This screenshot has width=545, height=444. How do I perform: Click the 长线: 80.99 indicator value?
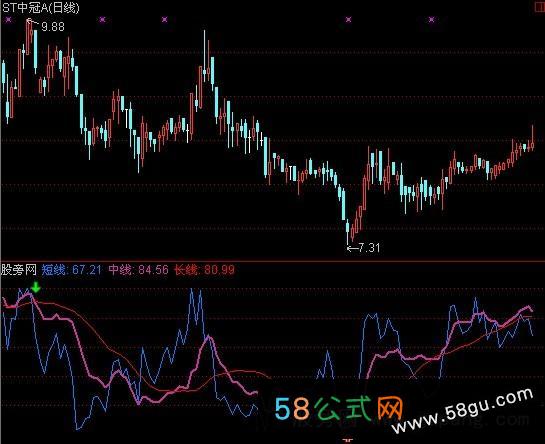(x=204, y=269)
